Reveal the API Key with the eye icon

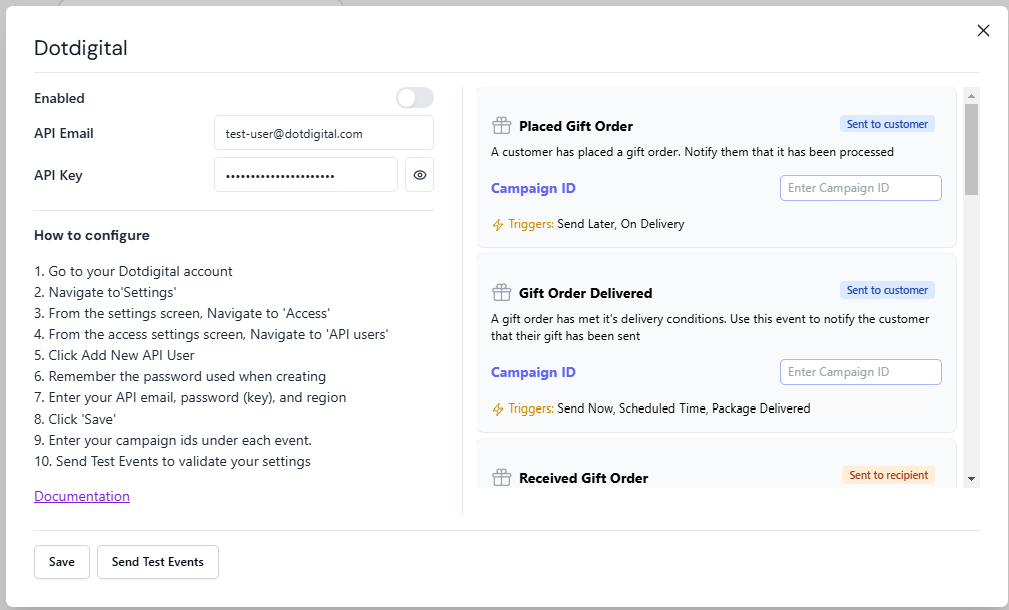pos(420,175)
